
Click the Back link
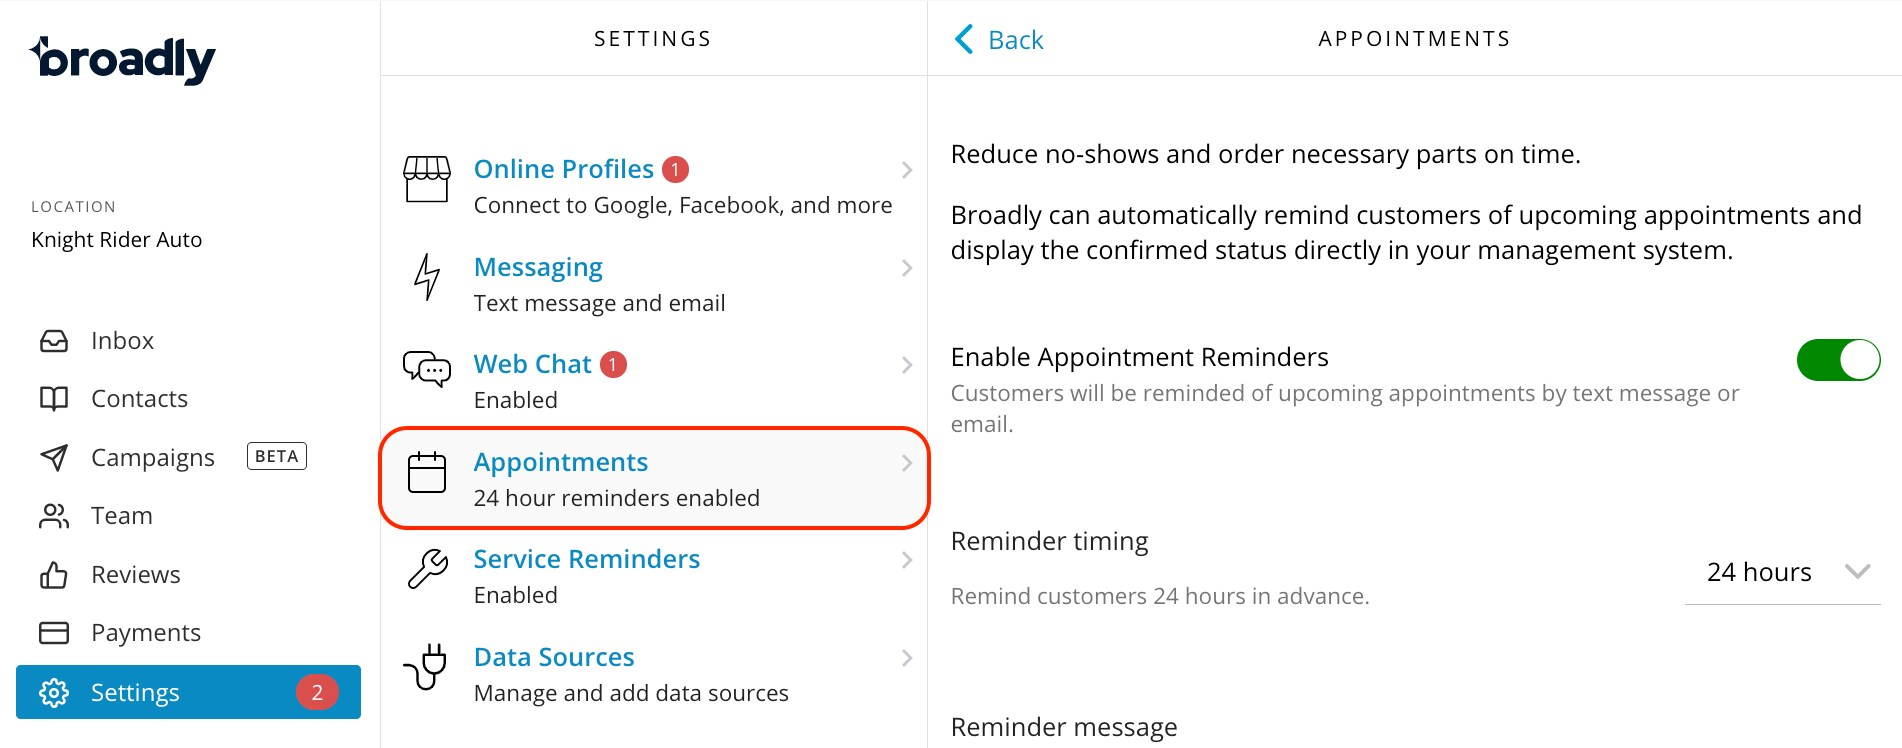[x=1000, y=40]
